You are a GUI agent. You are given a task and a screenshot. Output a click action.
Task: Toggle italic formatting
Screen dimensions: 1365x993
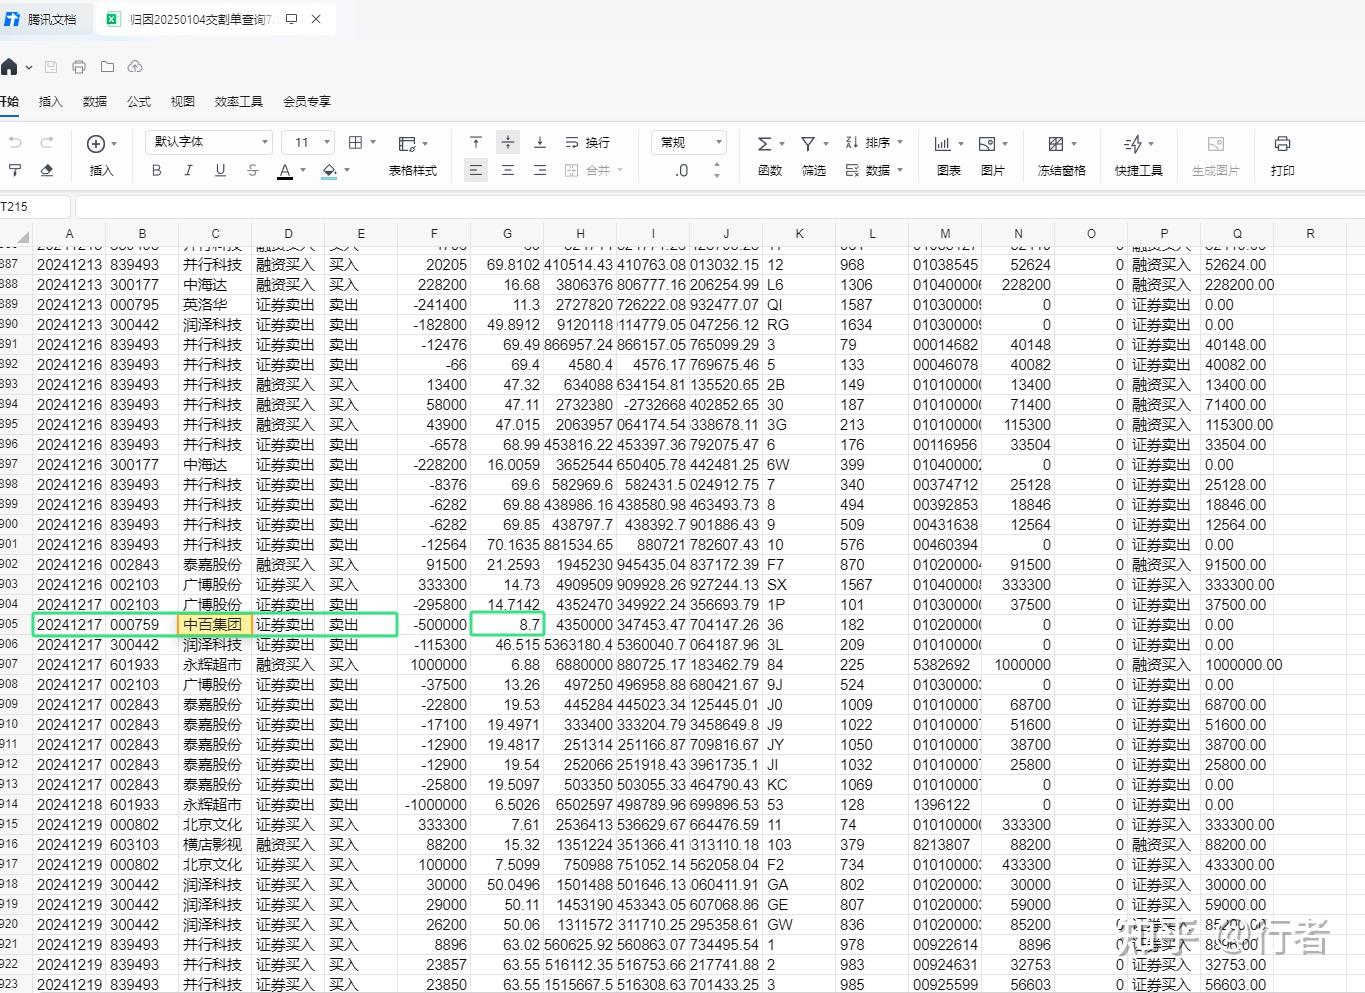188,170
